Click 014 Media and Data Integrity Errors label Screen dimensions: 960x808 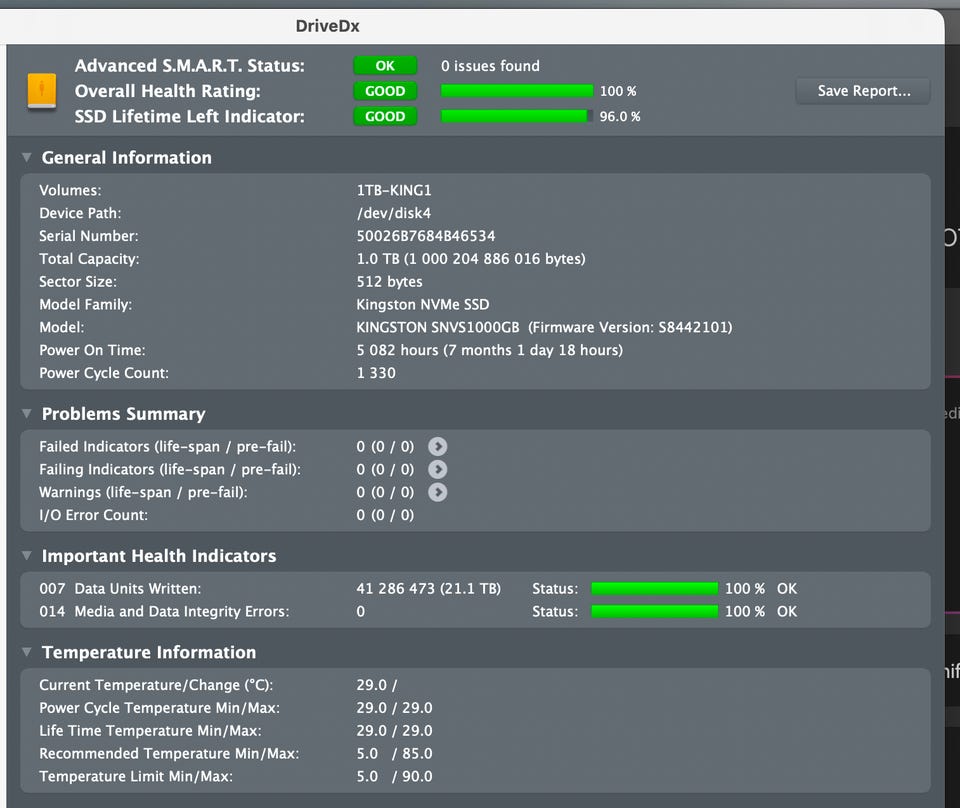click(x=164, y=612)
